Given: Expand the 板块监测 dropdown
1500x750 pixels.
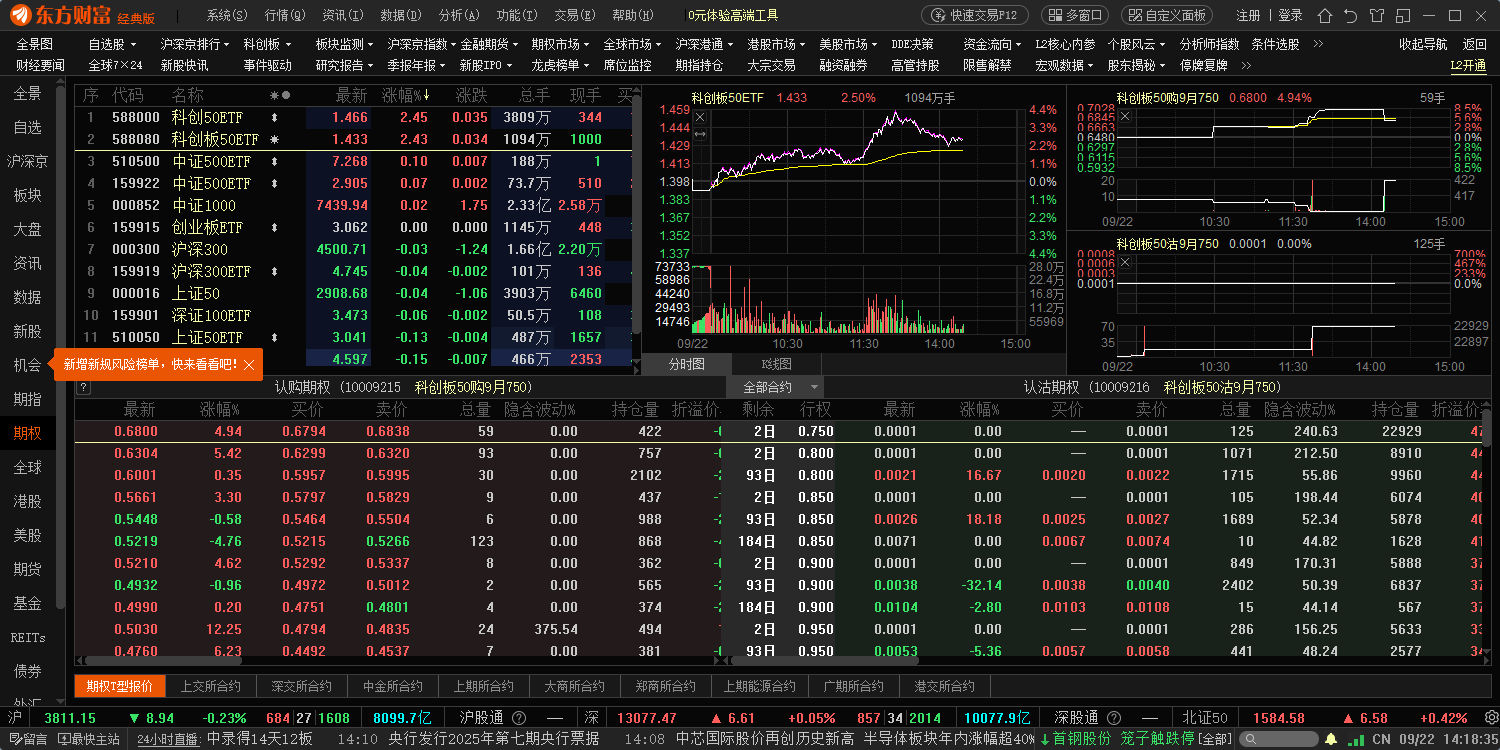Looking at the screenshot, I should click(345, 44).
